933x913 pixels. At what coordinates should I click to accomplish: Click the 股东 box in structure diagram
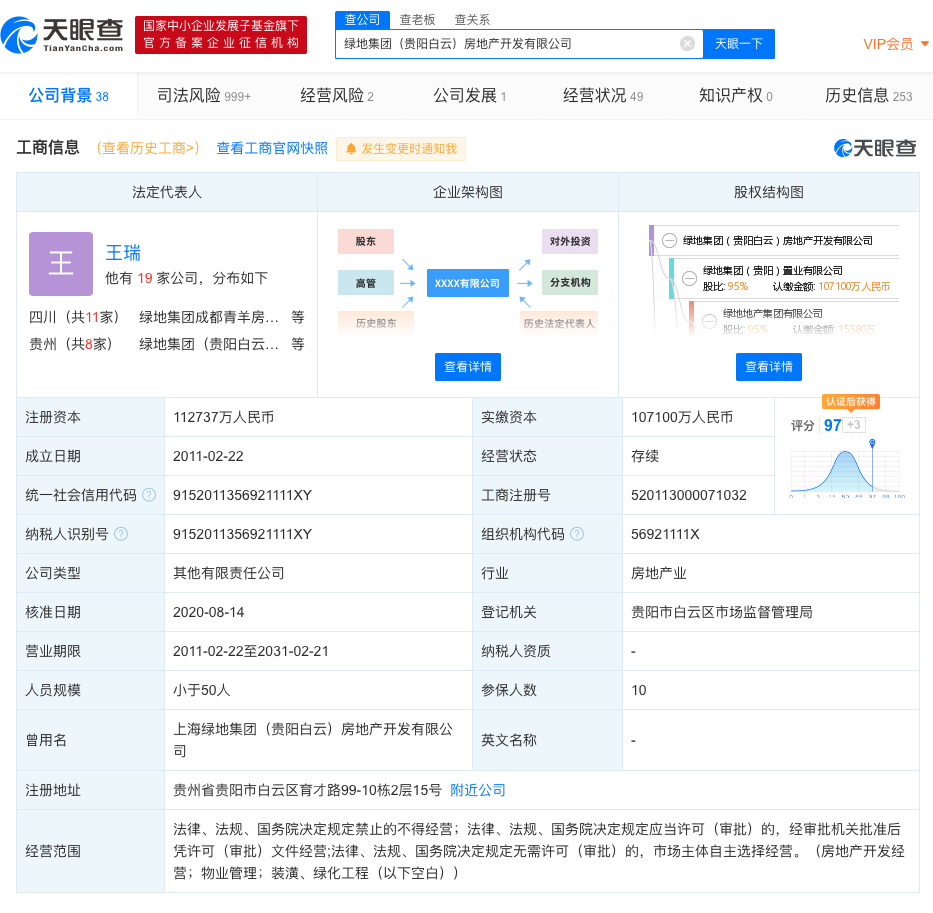pyautogui.click(x=366, y=242)
